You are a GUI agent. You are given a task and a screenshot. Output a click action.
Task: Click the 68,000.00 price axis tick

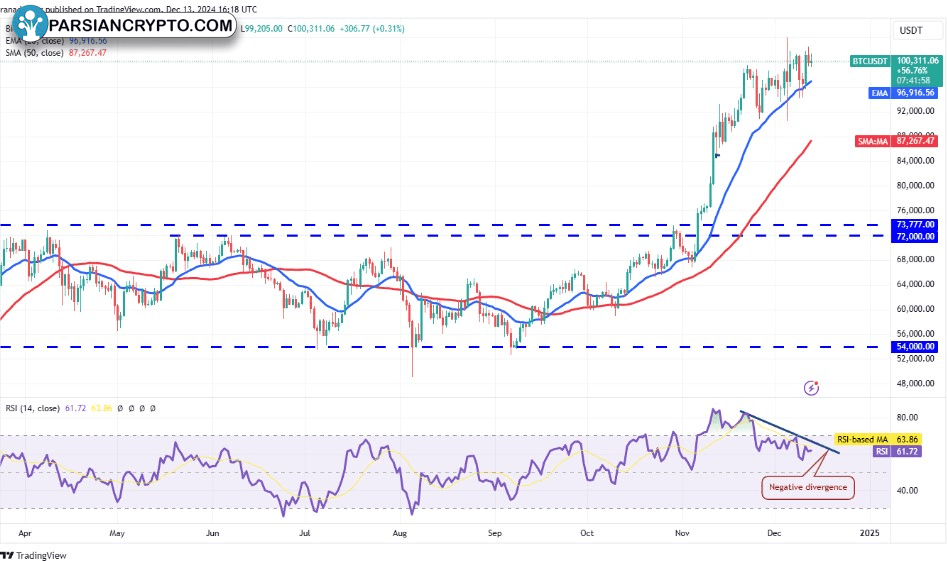pyautogui.click(x=916, y=259)
